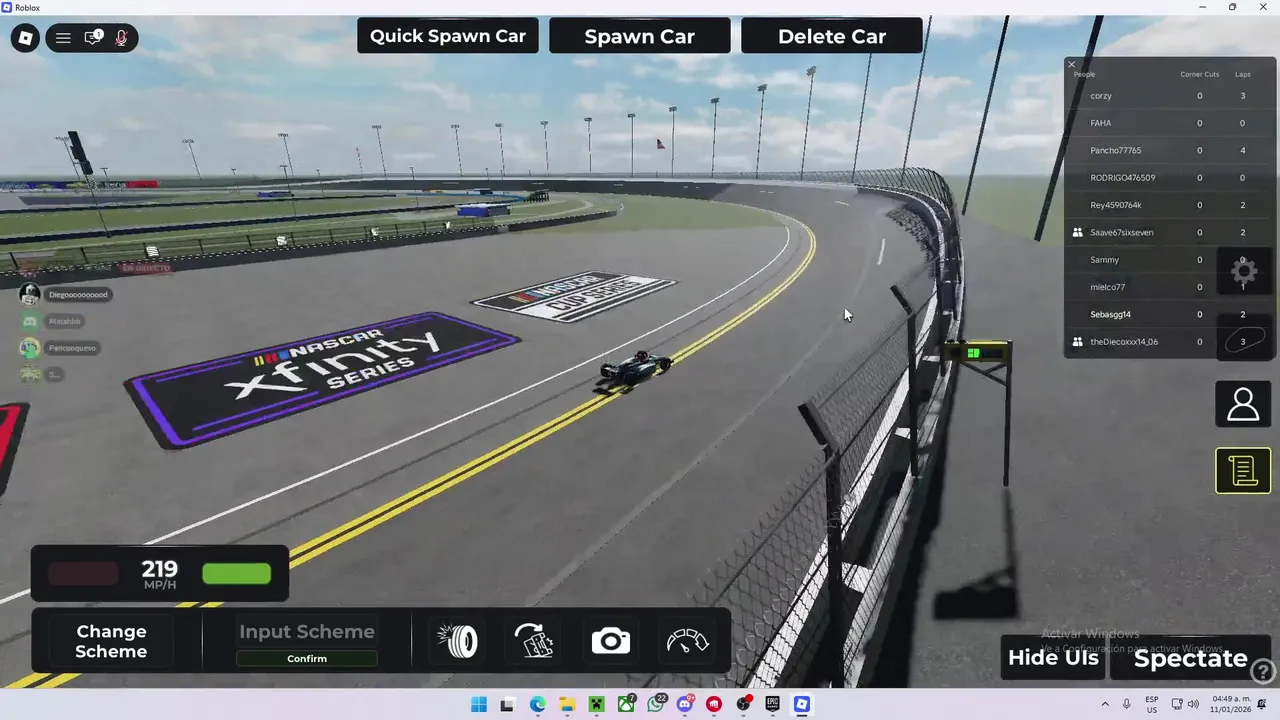
Task: Close the leaderboard panel
Action: (x=1071, y=64)
